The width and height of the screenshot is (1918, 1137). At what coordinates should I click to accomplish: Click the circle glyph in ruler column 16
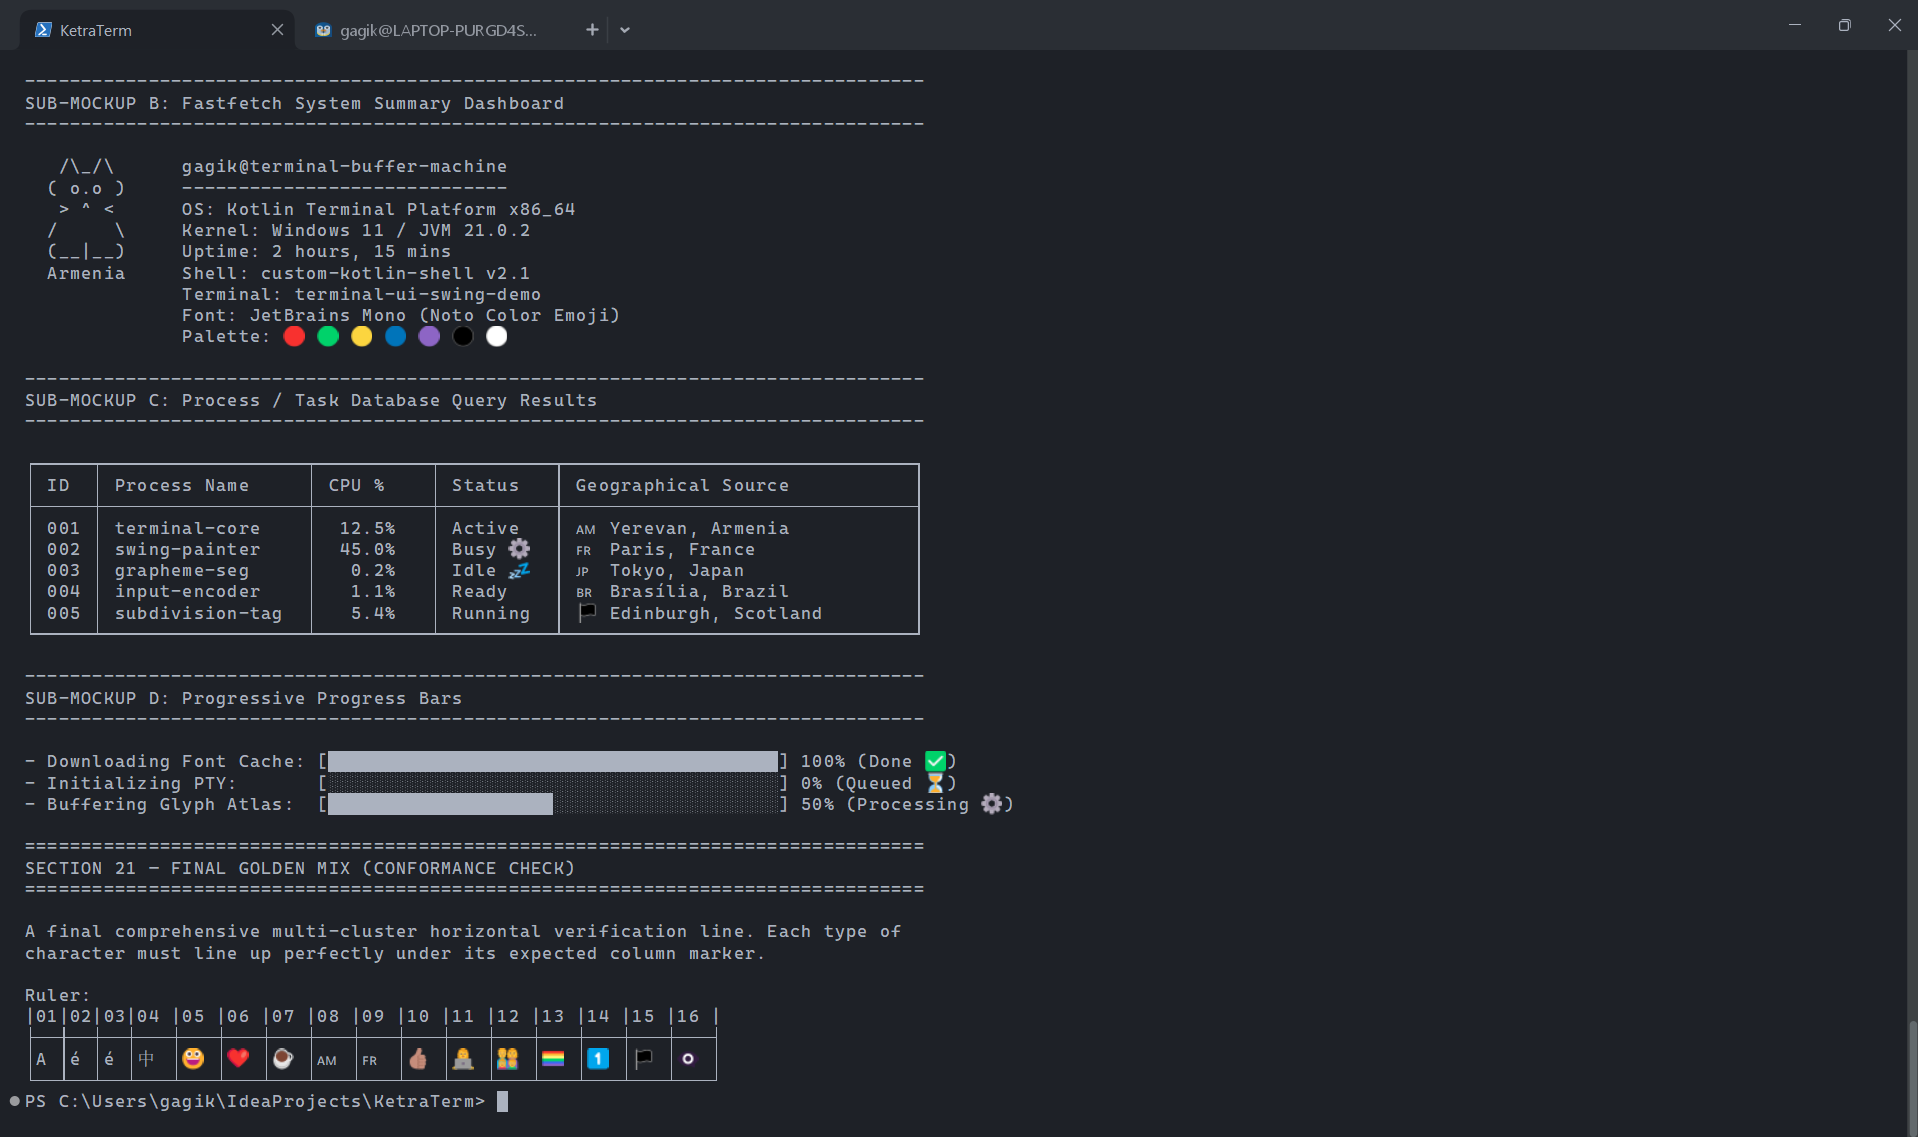coord(688,1058)
